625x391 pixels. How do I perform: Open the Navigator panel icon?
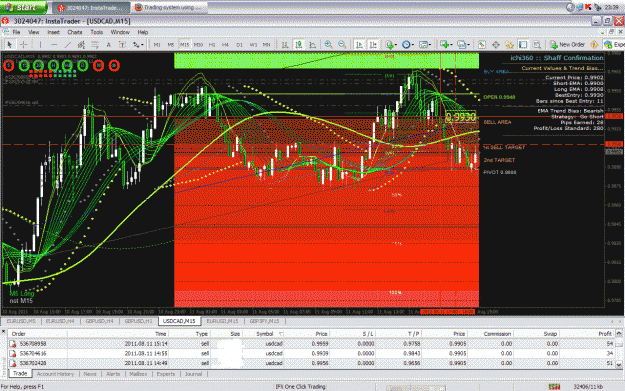tap(509, 45)
